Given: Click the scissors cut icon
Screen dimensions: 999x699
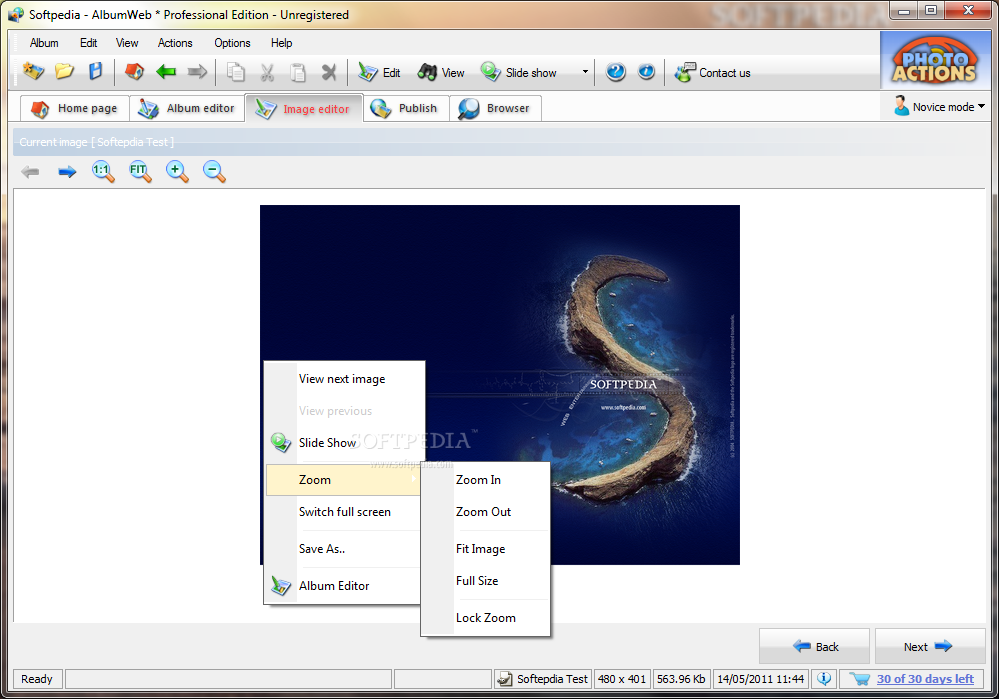Looking at the screenshot, I should click(x=267, y=72).
